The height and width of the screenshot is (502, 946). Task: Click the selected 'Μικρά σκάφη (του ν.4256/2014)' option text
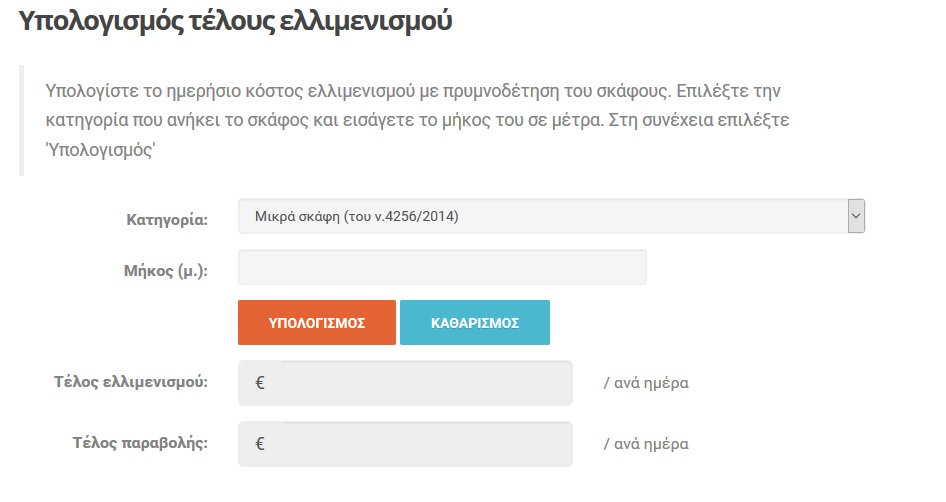coord(356,216)
